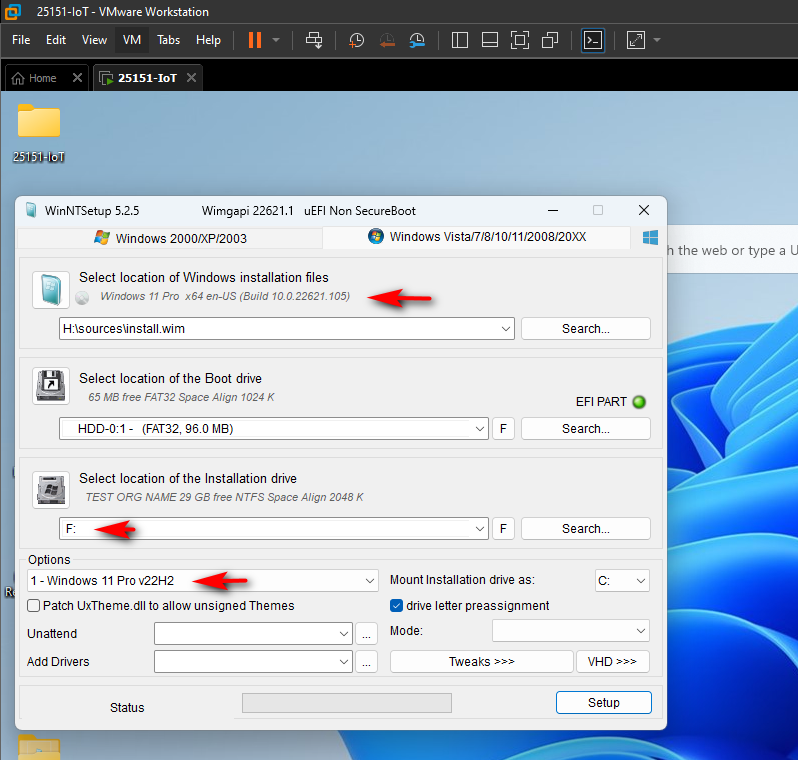Expand the stretch display dropdown arrow
This screenshot has height=760, width=798.
point(657,40)
